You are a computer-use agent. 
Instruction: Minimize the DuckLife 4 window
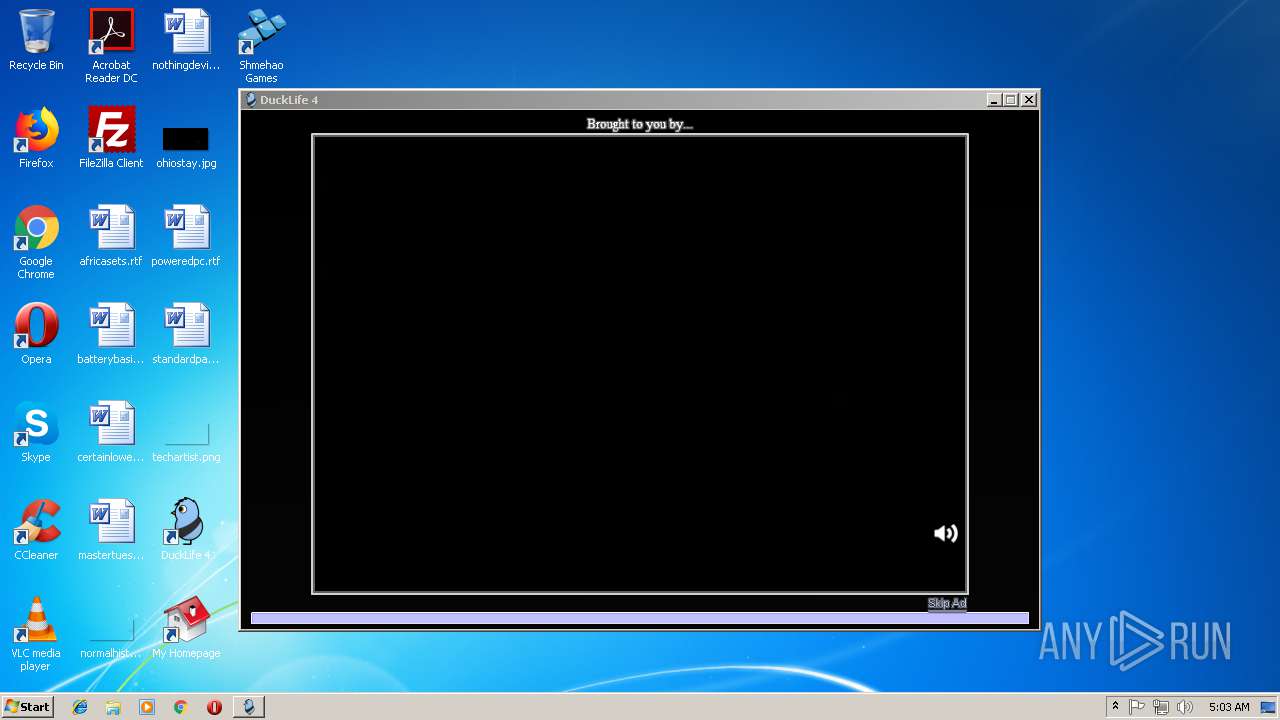coord(994,100)
